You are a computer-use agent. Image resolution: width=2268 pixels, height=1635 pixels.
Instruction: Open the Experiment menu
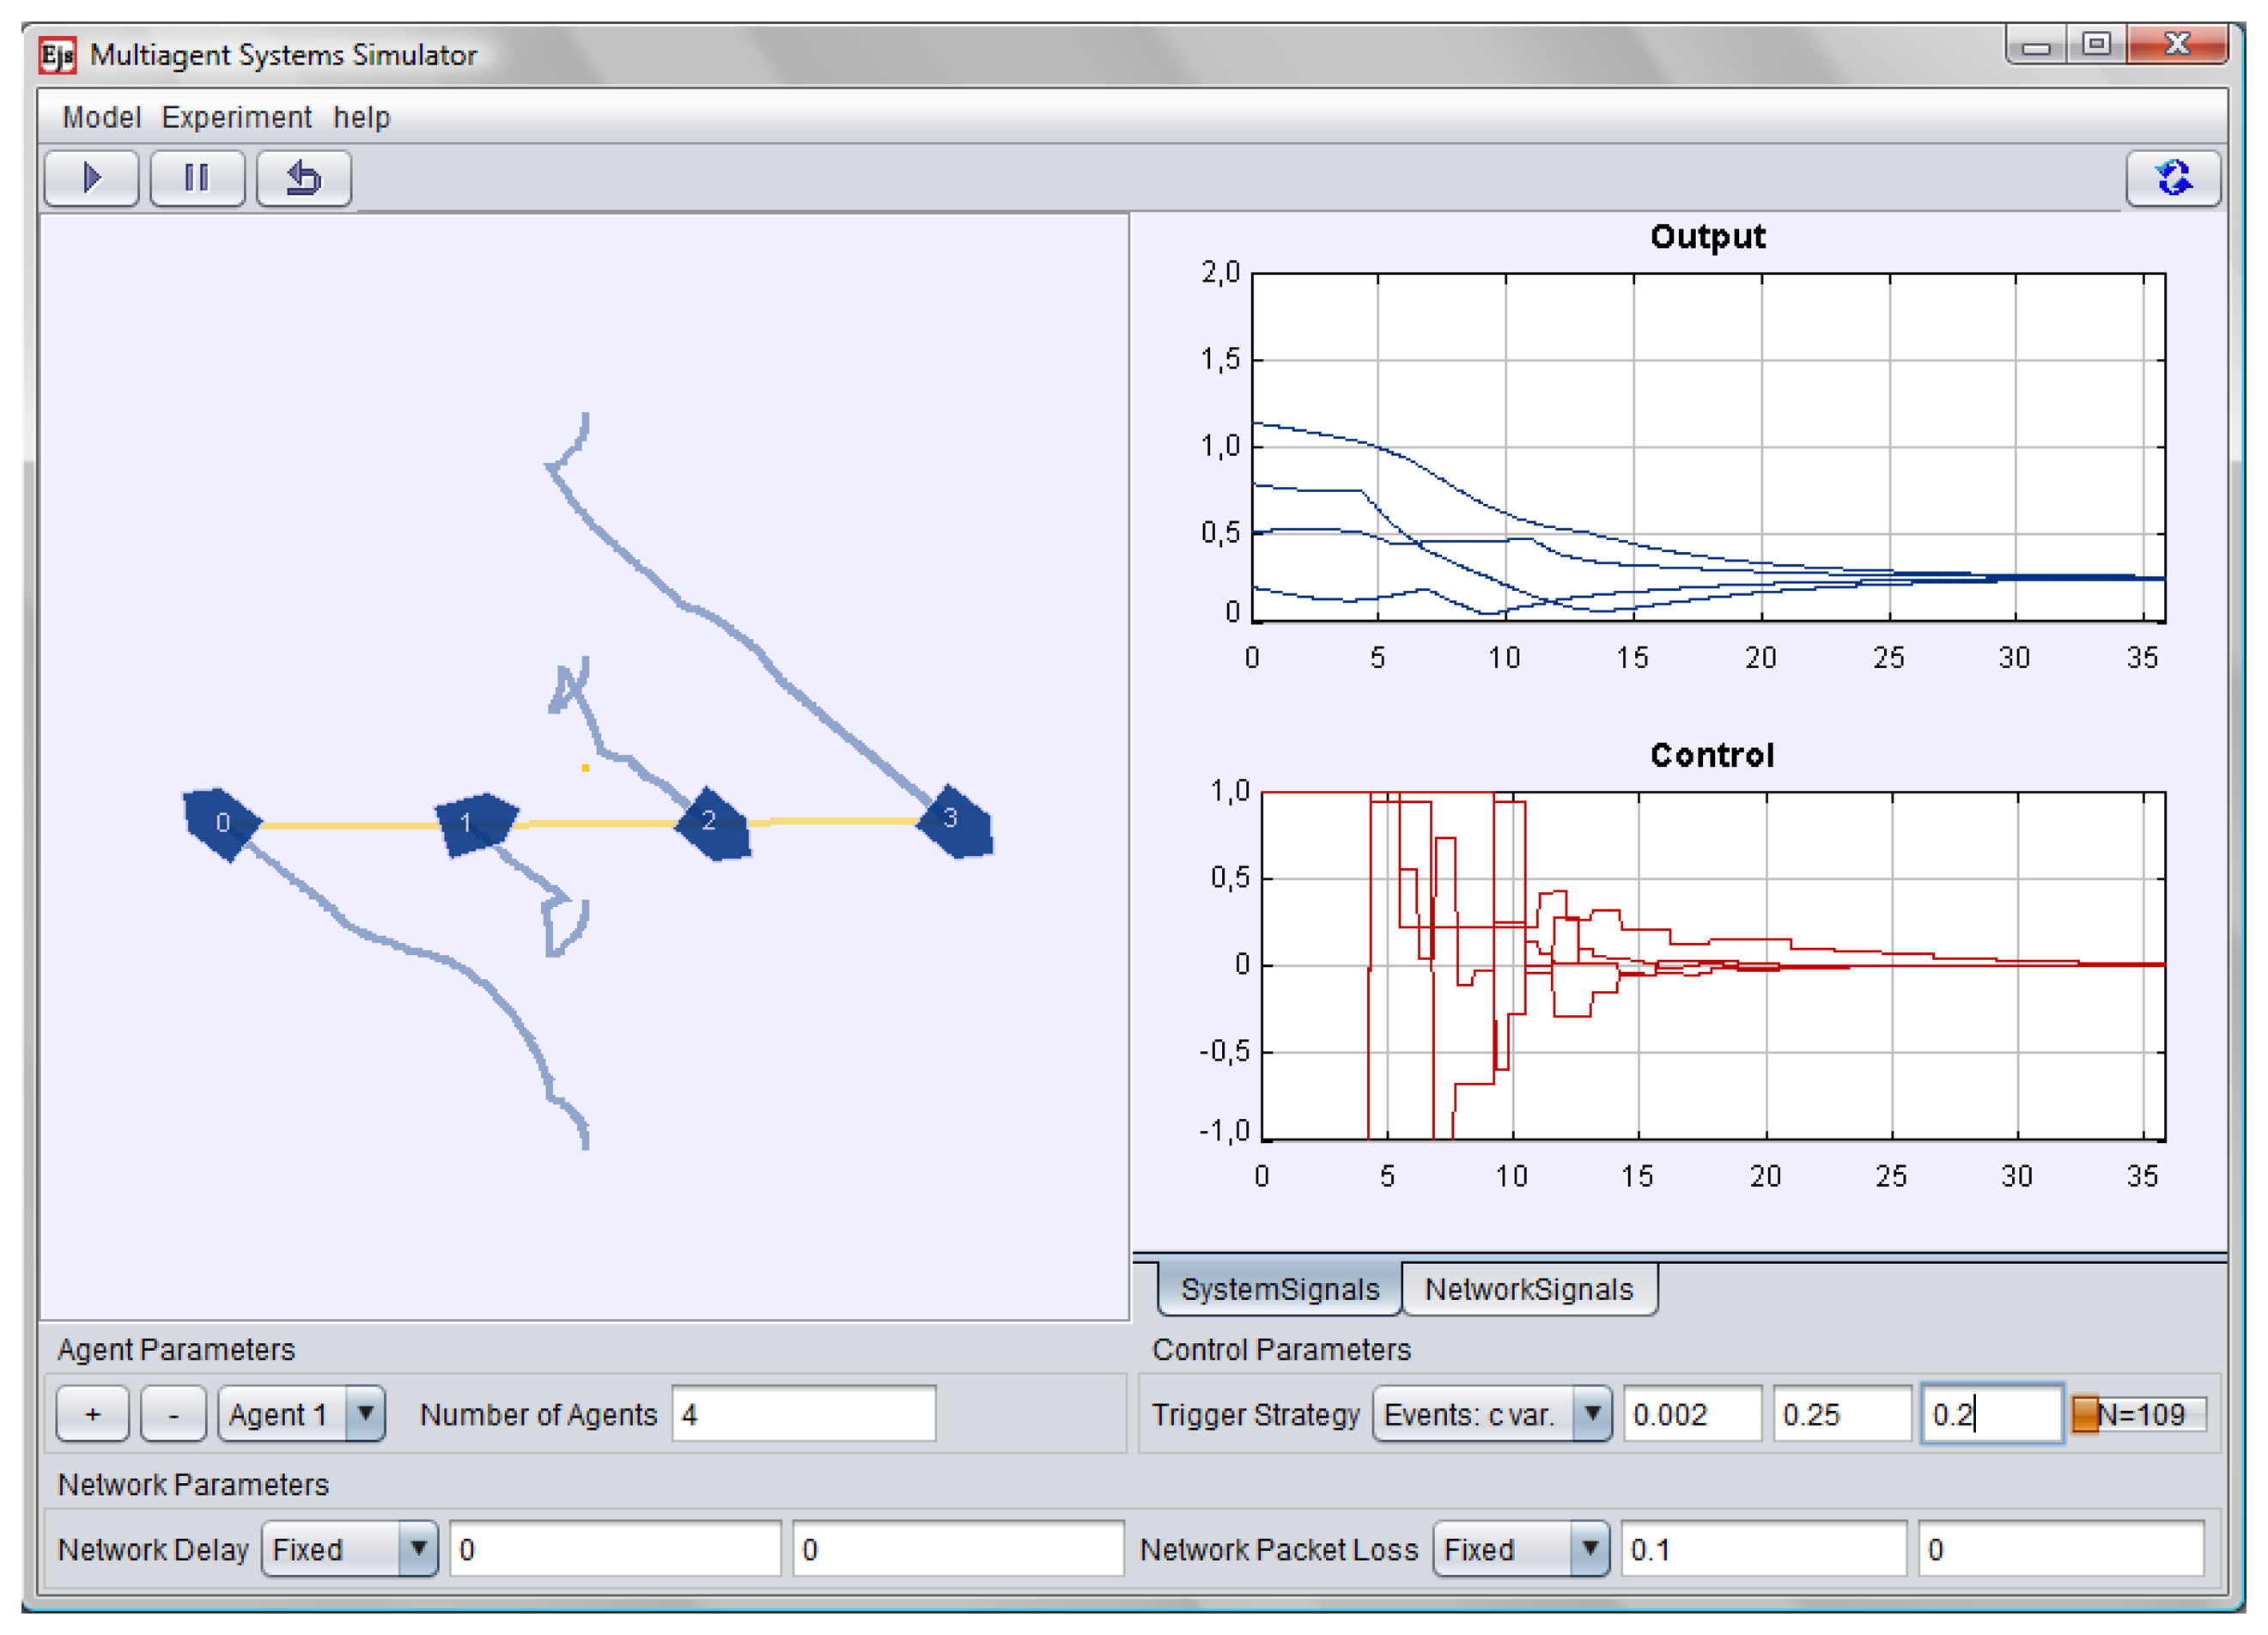point(236,117)
